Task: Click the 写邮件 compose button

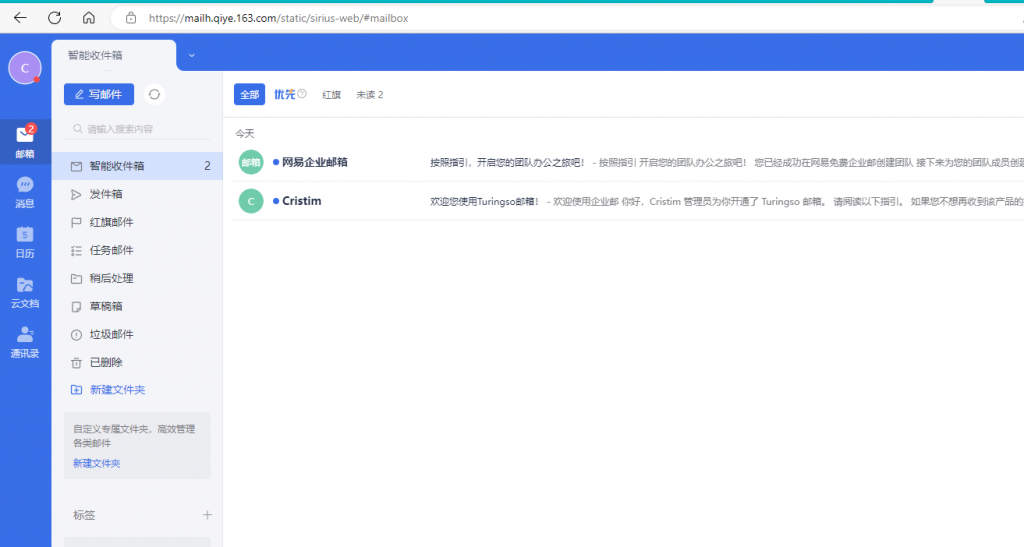Action: 99,94
